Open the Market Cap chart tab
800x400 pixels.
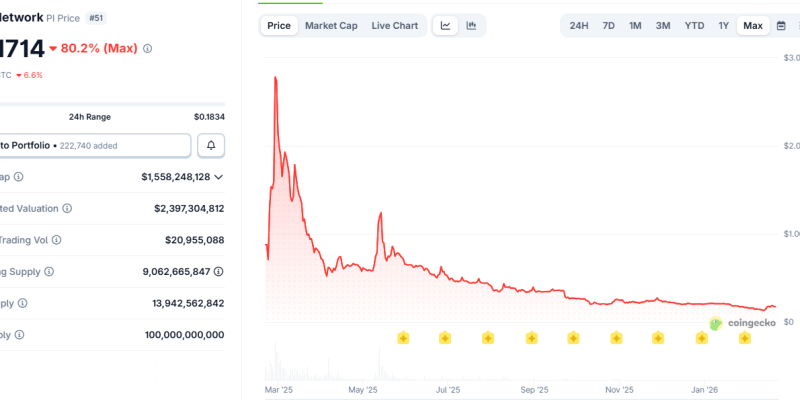pyautogui.click(x=331, y=25)
